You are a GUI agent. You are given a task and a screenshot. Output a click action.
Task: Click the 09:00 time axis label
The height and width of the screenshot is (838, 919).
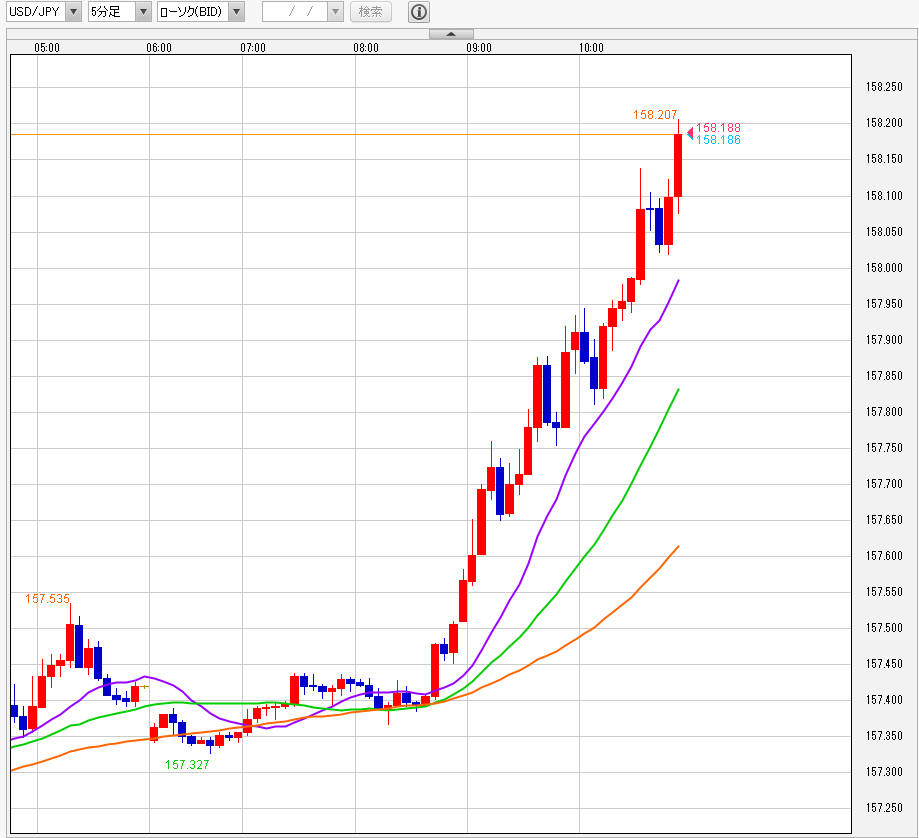(479, 48)
